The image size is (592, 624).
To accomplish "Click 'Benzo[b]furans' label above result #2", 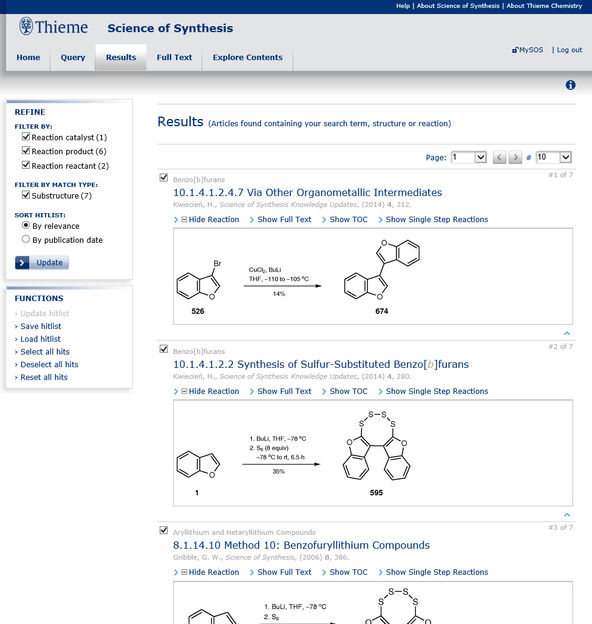I will coord(199,351).
